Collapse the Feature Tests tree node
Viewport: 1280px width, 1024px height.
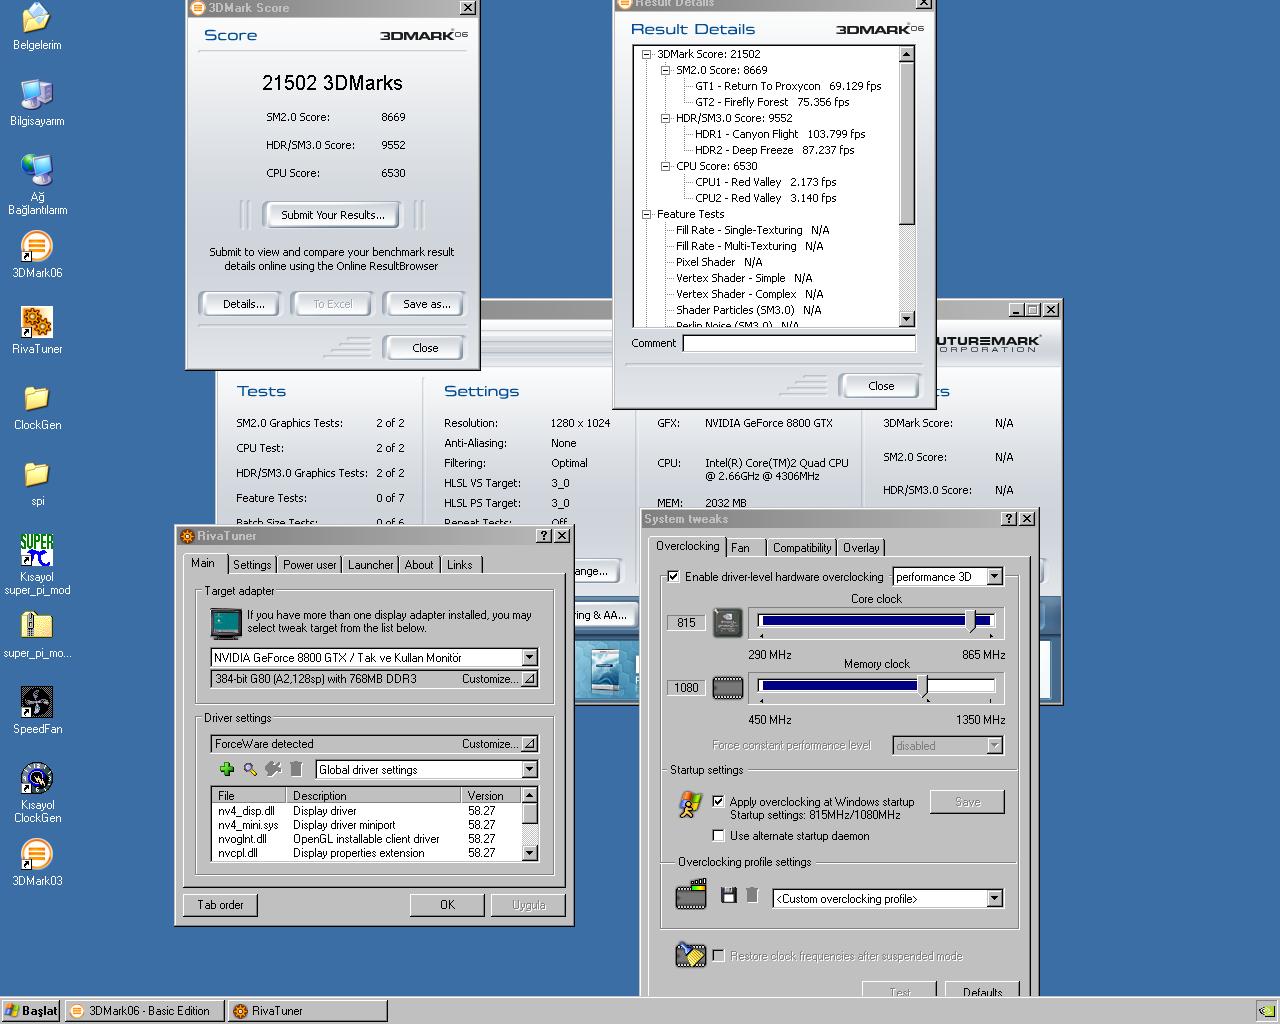click(x=646, y=214)
